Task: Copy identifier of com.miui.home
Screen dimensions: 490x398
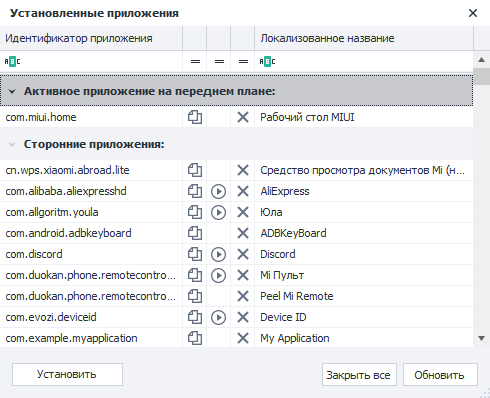Action: point(195,117)
